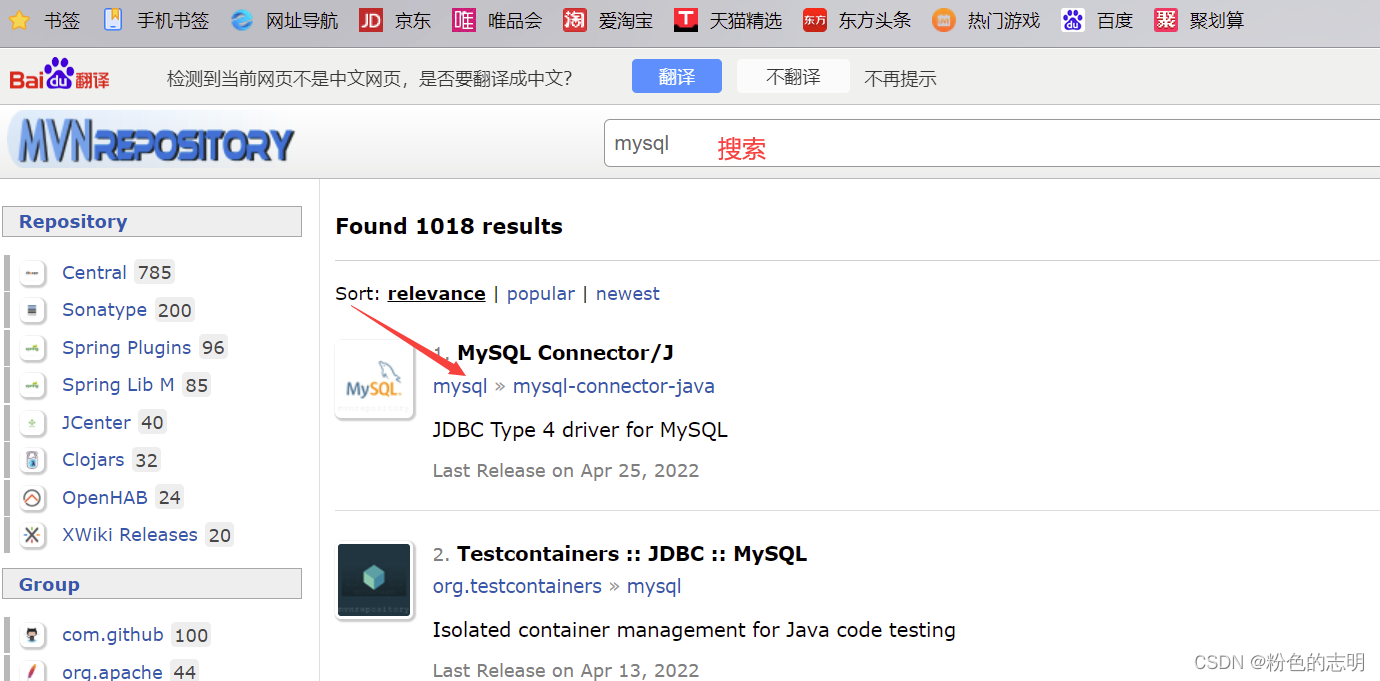Open the JD 京东 bookmark icon

pos(371,20)
